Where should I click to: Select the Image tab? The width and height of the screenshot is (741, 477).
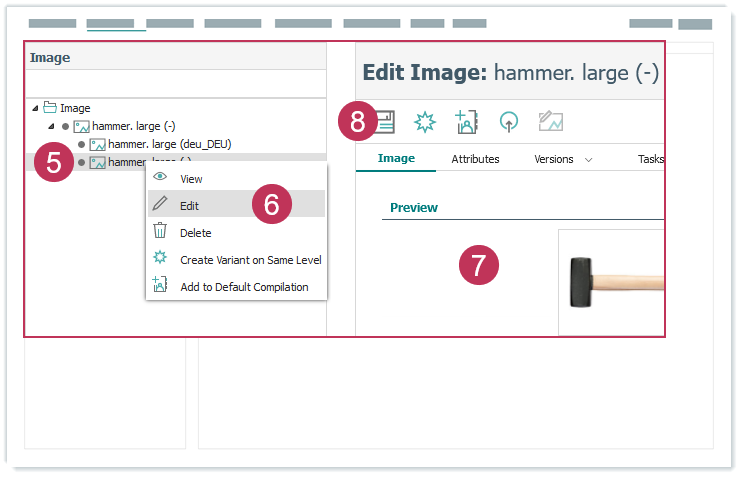(x=396, y=159)
